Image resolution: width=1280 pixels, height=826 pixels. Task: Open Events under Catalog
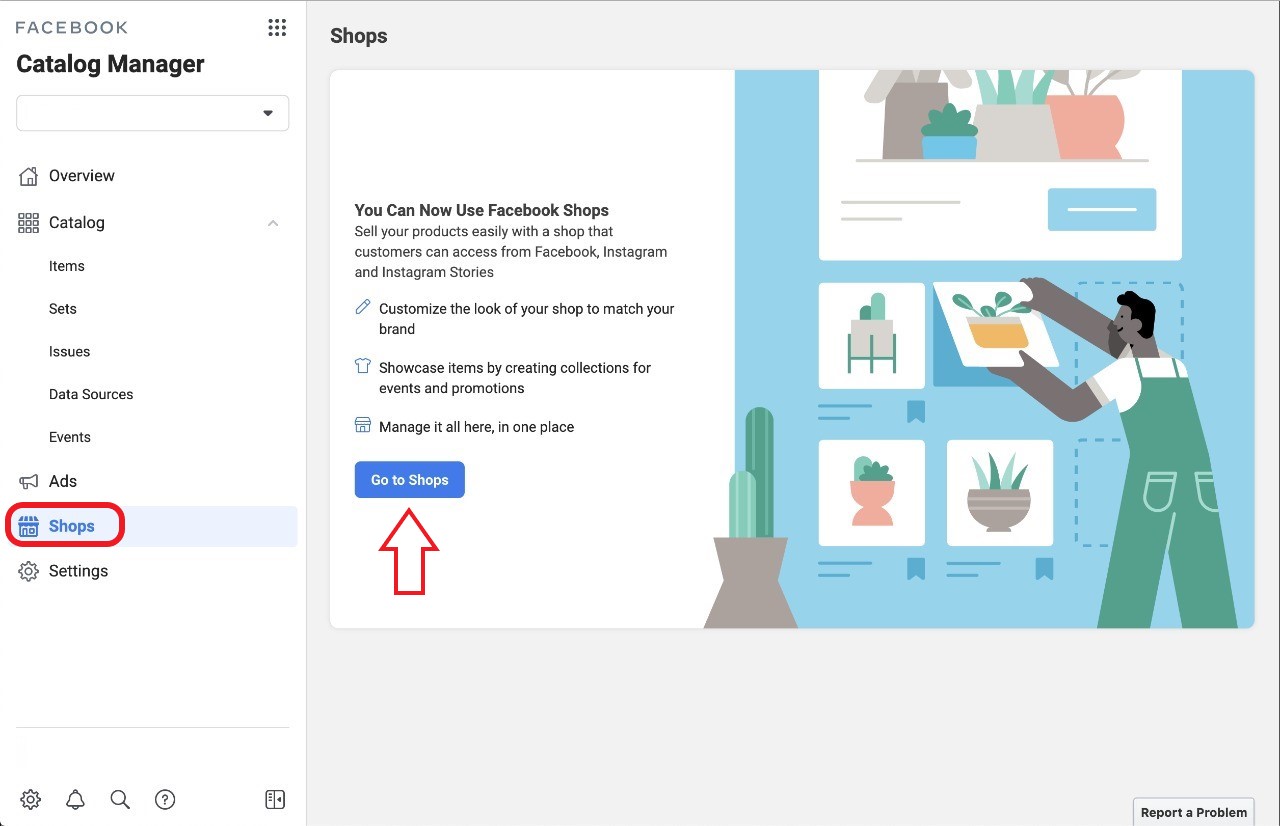tap(70, 437)
